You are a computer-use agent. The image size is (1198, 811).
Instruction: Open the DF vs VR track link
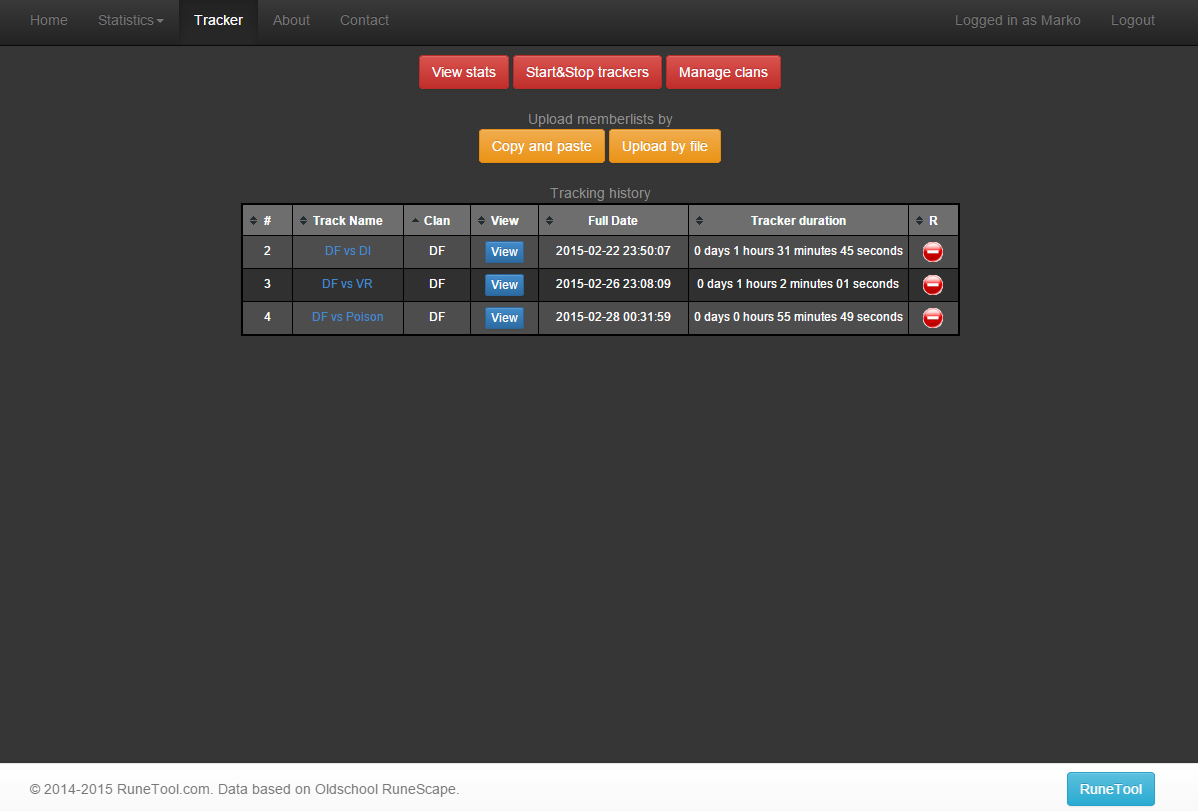(347, 284)
